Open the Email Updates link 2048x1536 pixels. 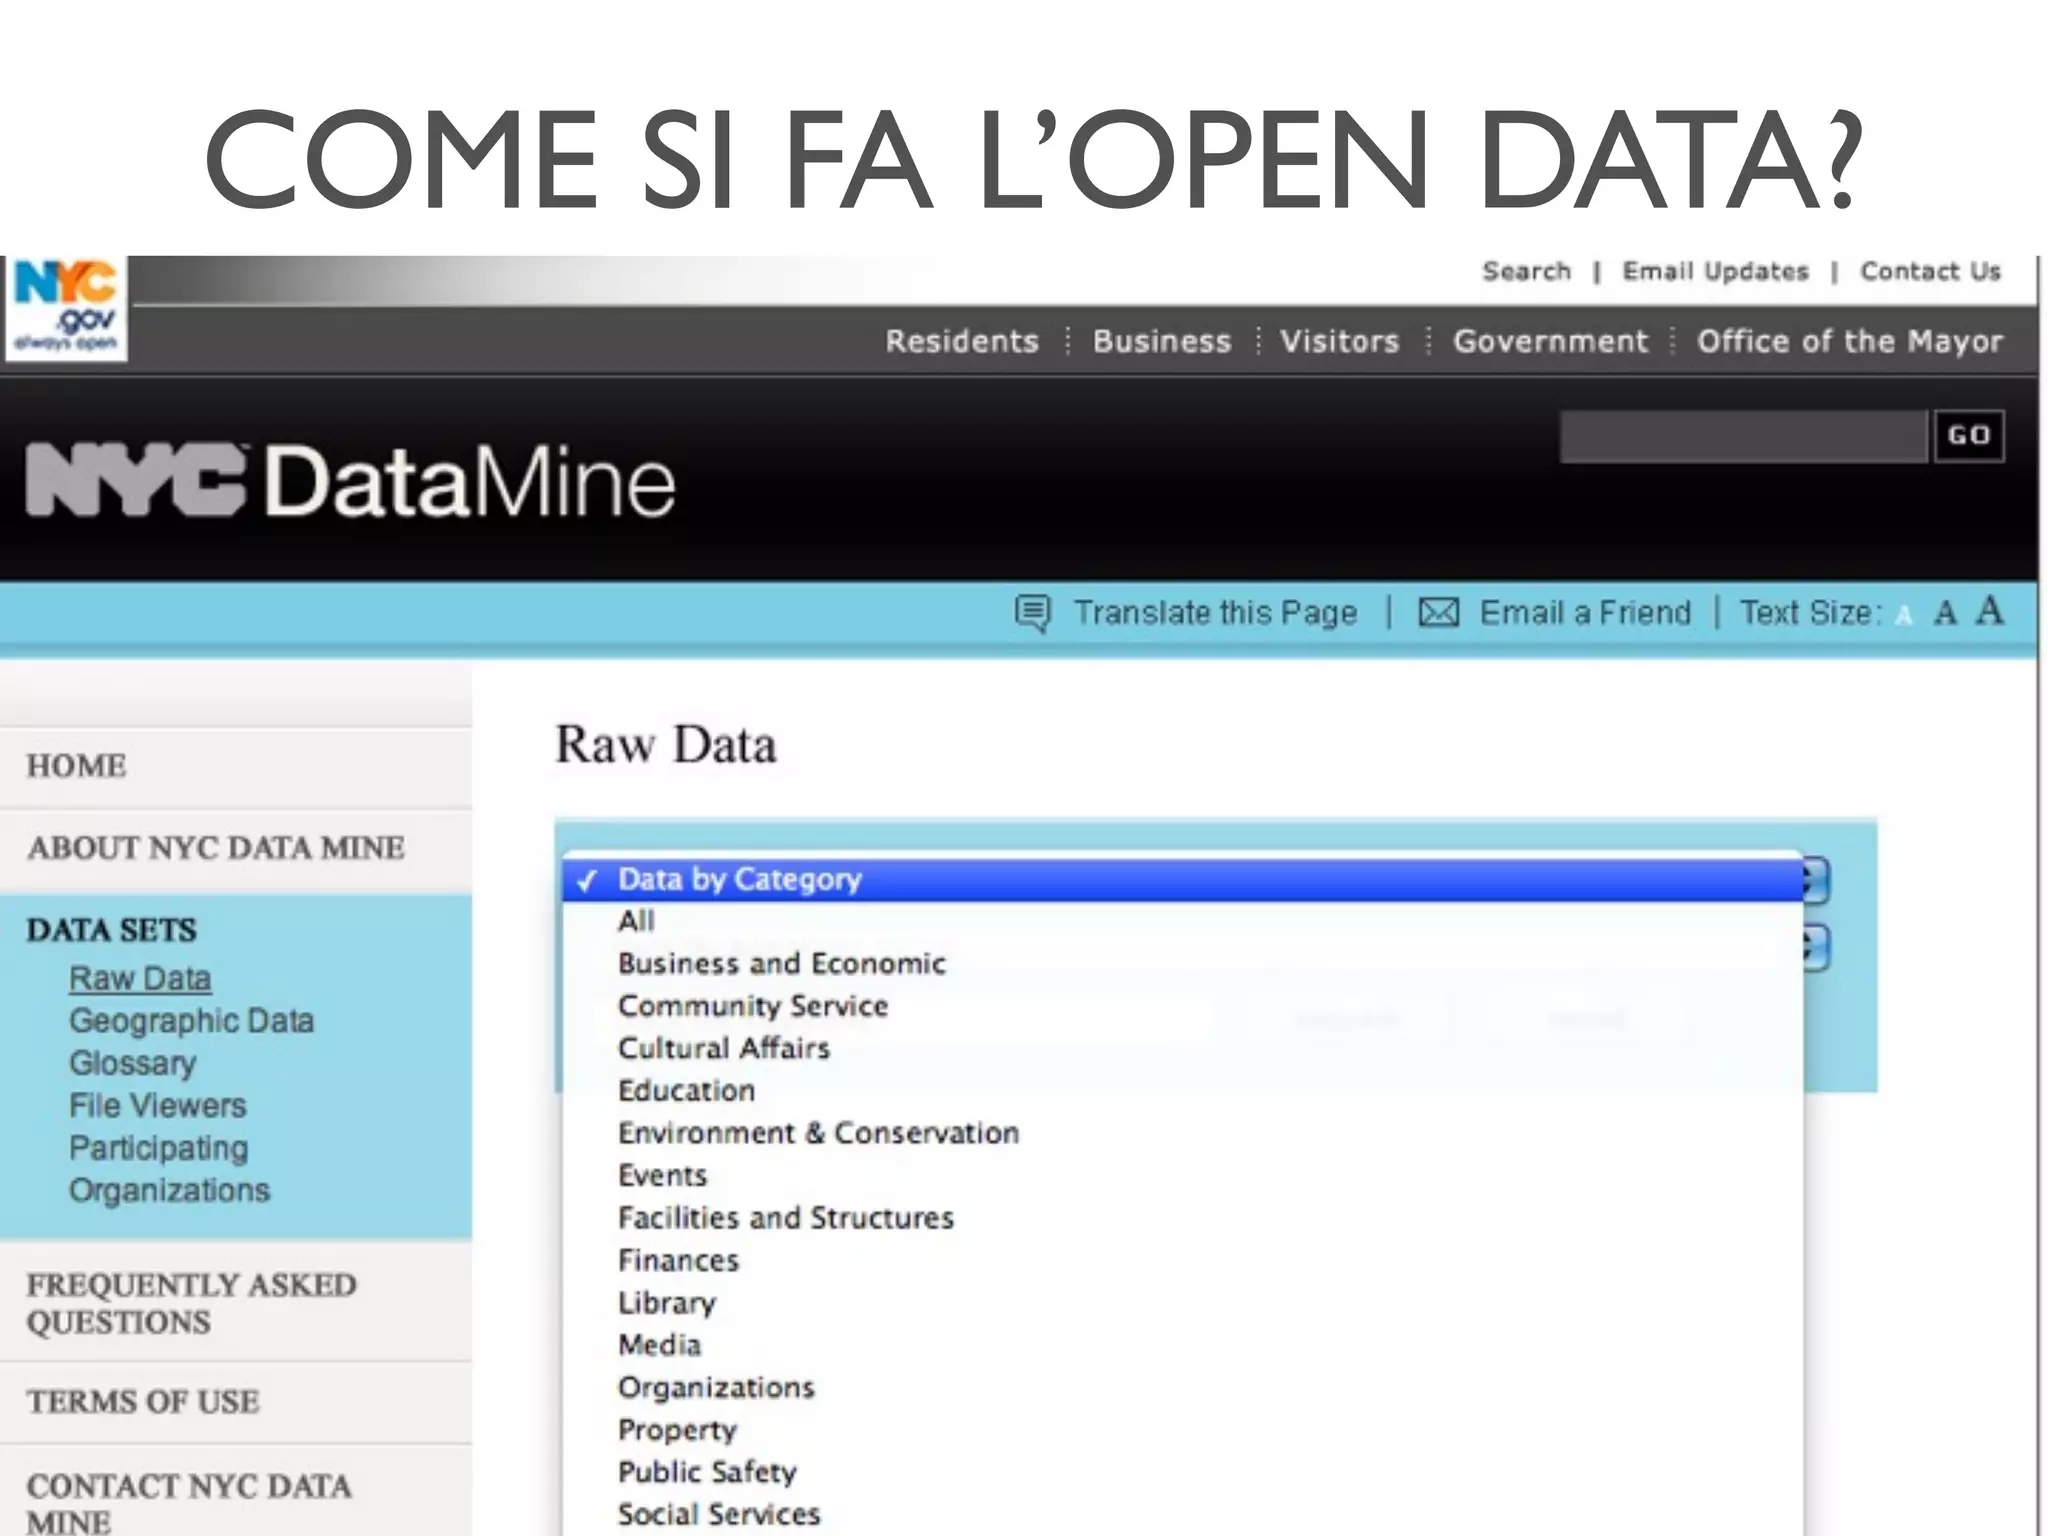point(1716,272)
